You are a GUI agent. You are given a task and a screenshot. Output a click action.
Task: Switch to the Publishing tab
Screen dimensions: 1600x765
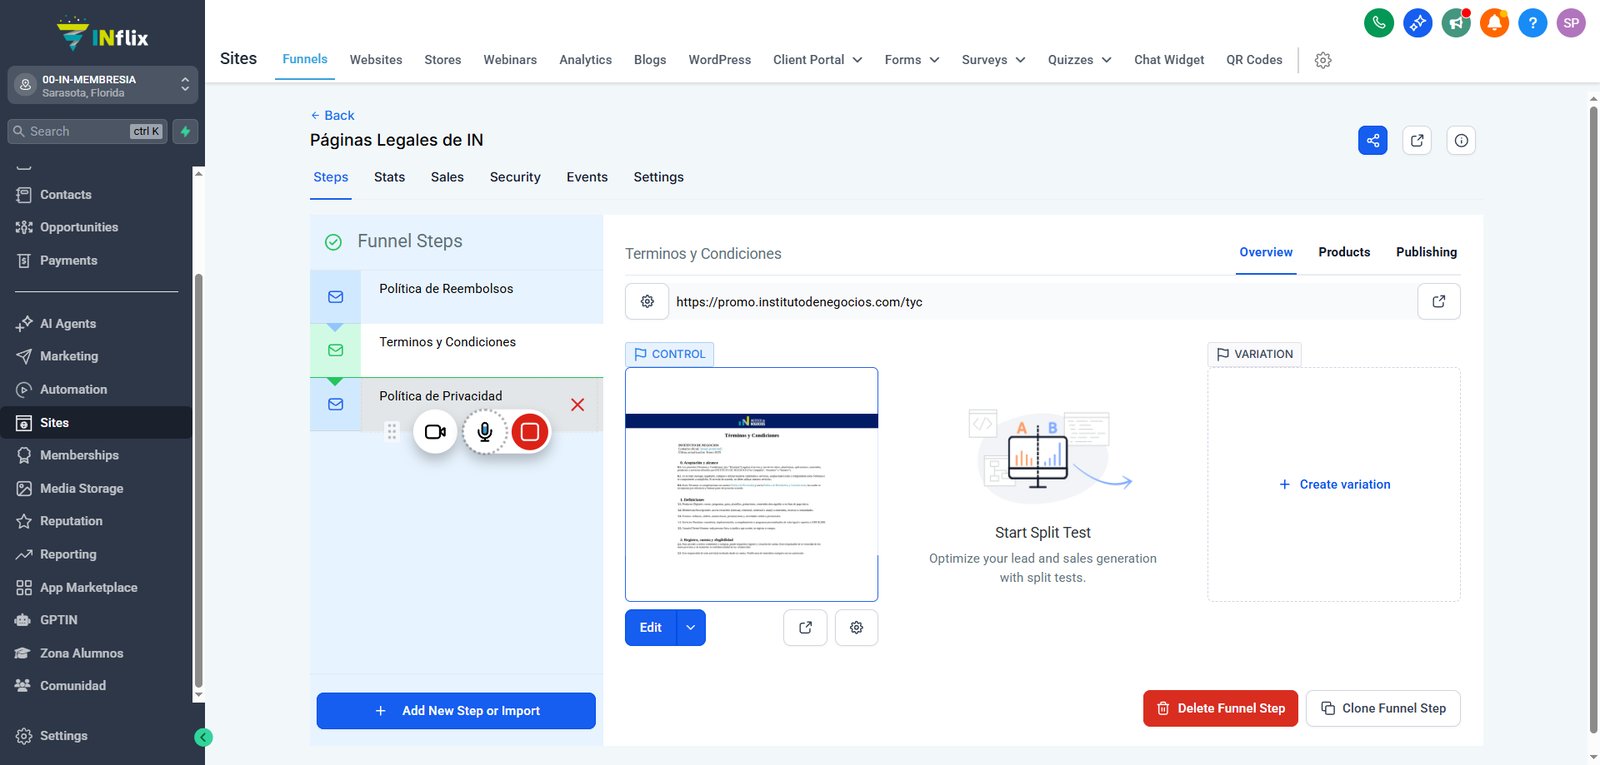pos(1426,252)
